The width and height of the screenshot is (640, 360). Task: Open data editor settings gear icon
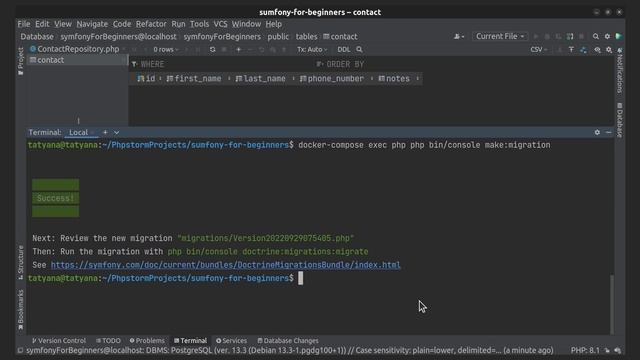pyautogui.click(x=609, y=49)
